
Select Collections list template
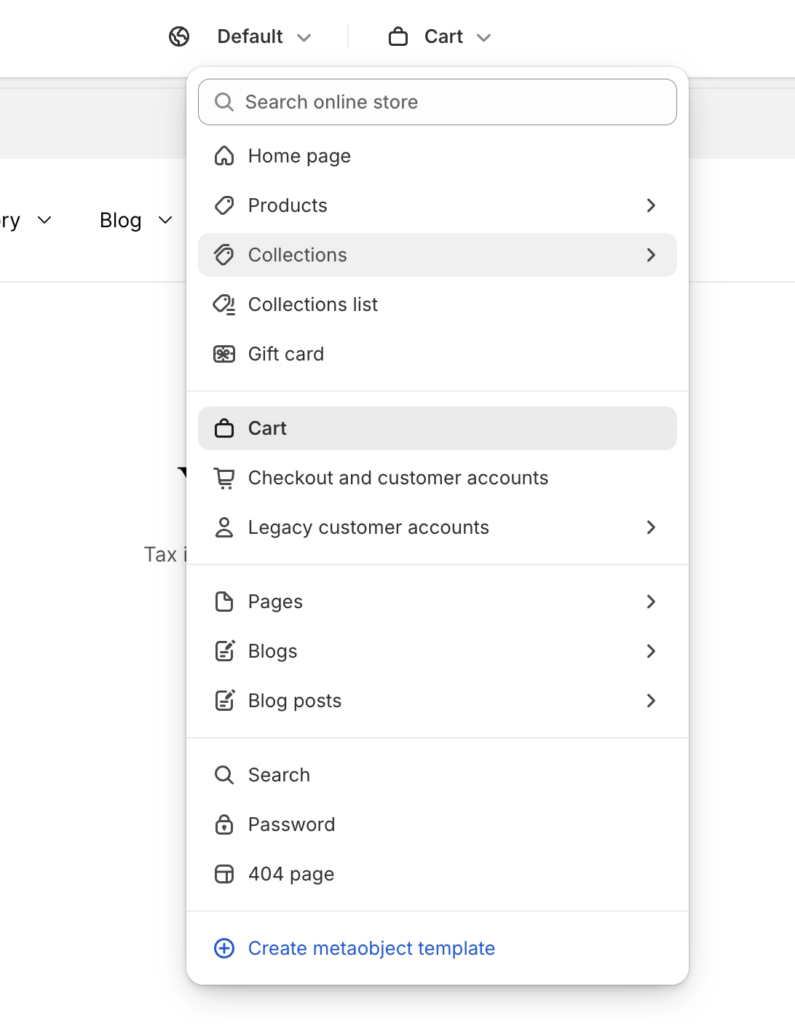pos(437,304)
